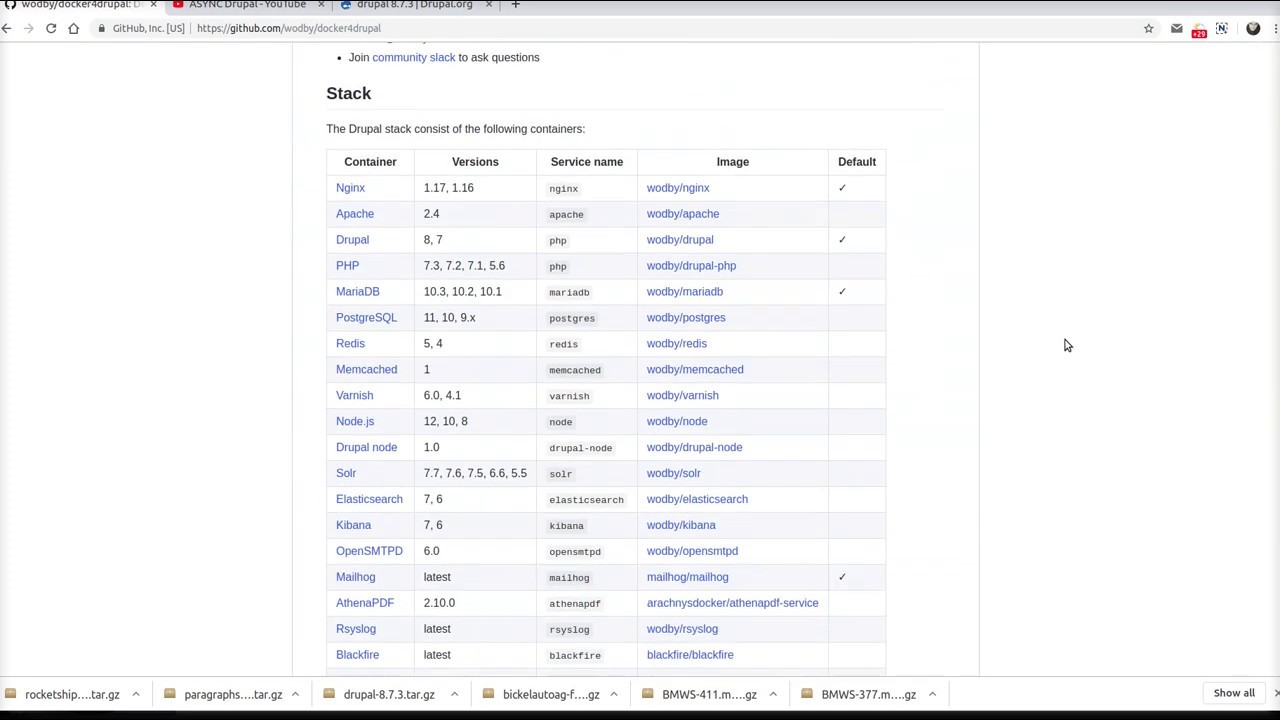Switch to the drupal 8.7.3 Drupal.org tab

coord(414,5)
